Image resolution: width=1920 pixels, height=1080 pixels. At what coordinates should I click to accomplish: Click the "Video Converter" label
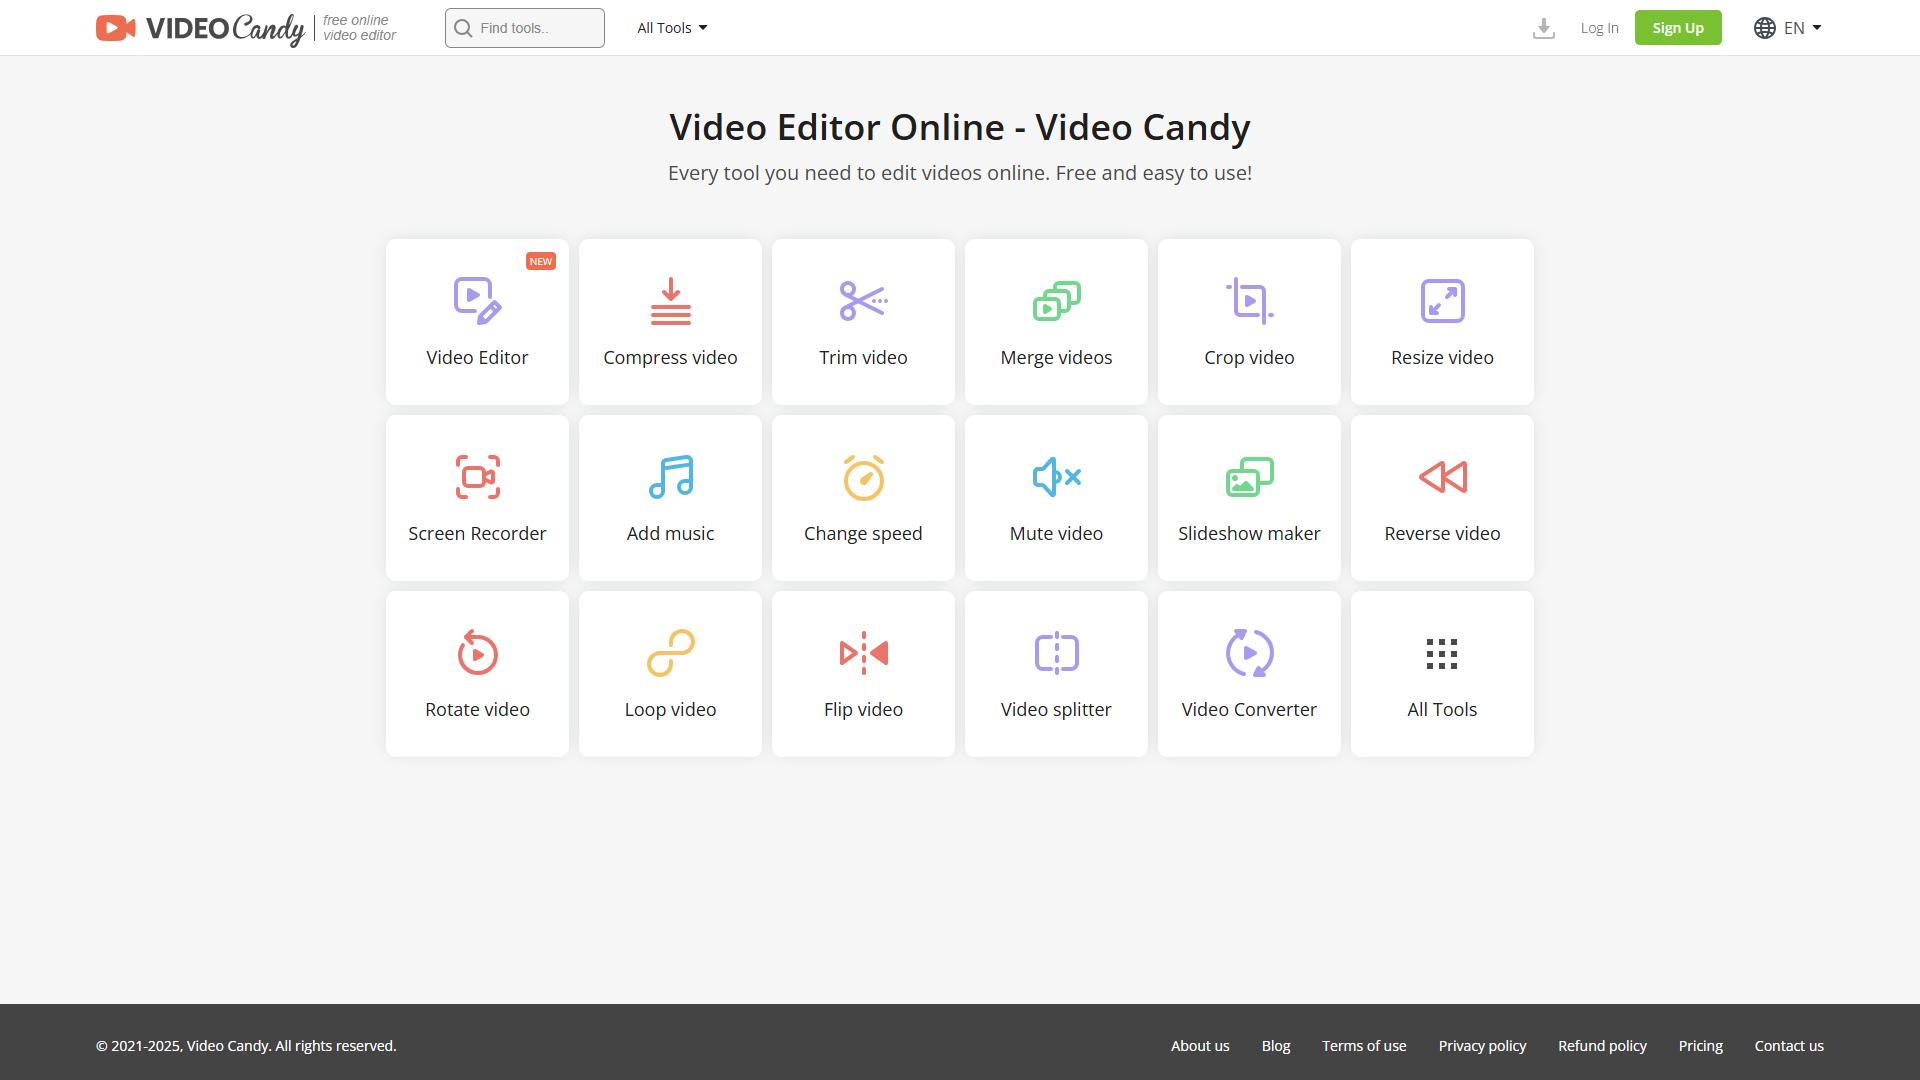(x=1249, y=710)
